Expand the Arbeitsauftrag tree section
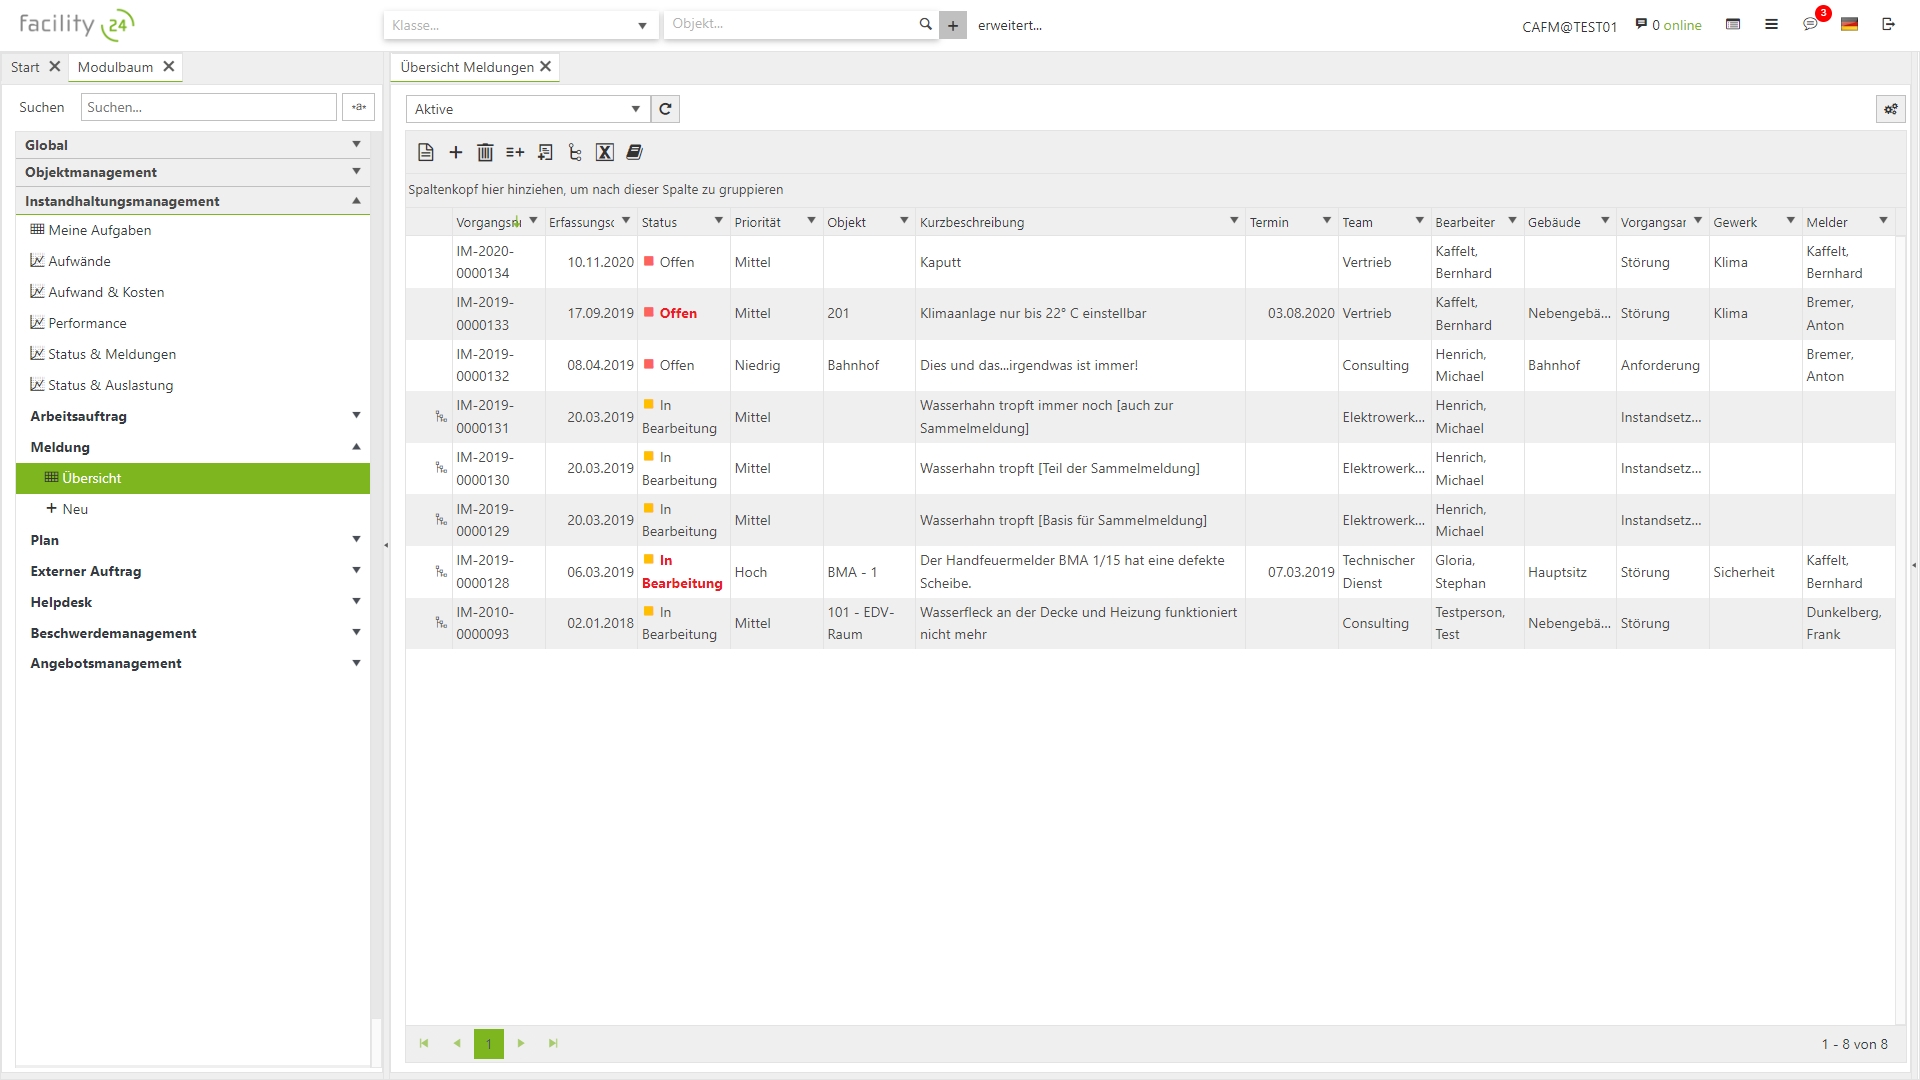 (x=356, y=416)
